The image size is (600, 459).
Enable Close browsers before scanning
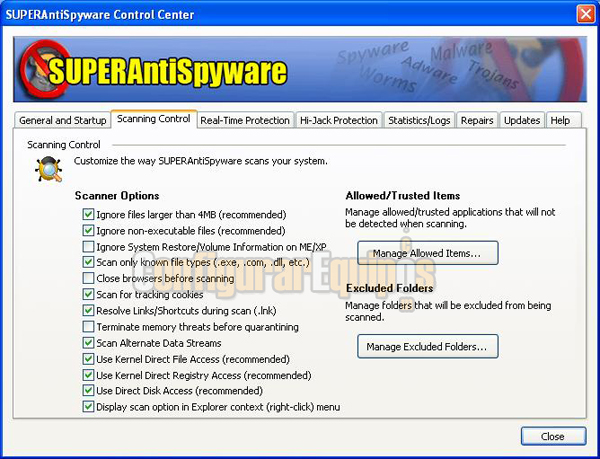(88, 278)
